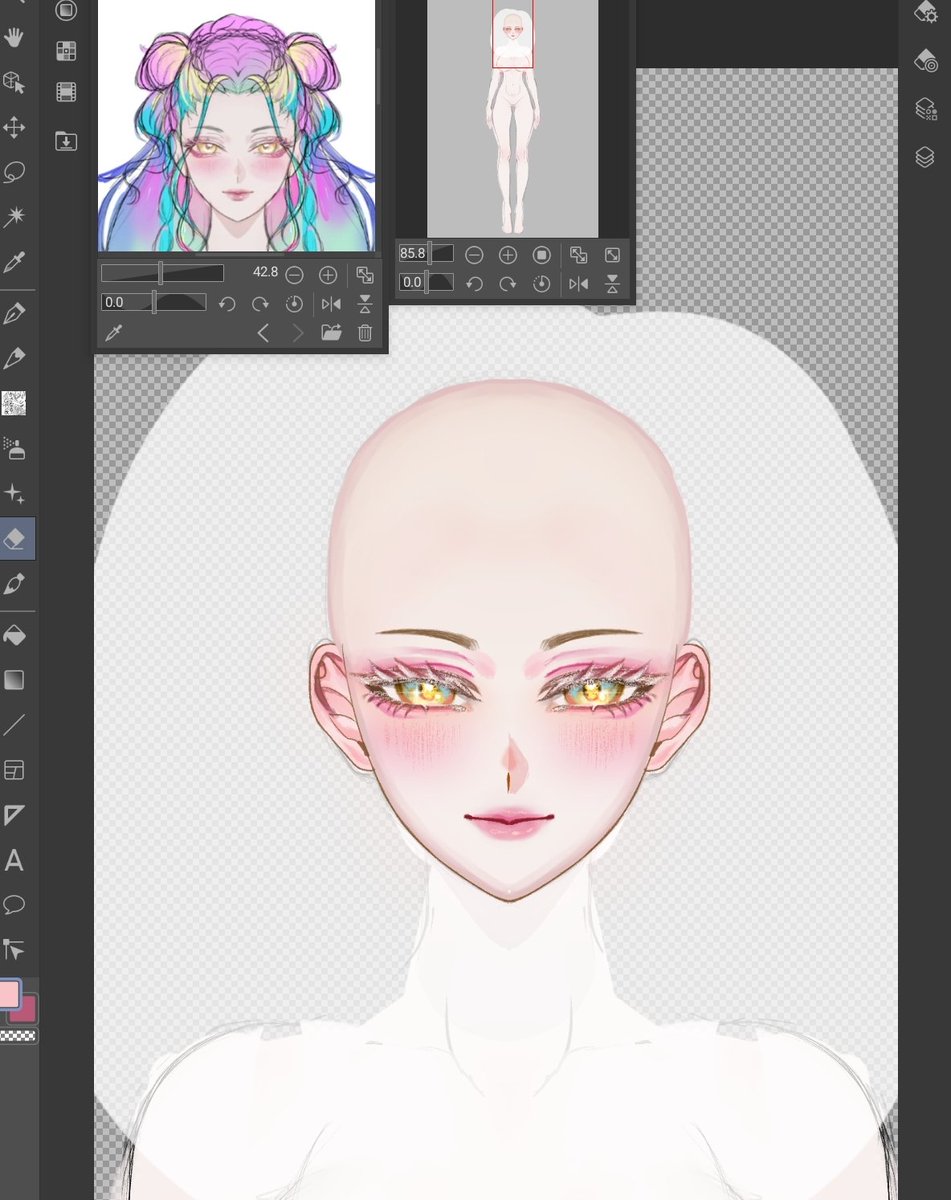
Task: Select the Eyedropper tool in the left toolbar
Action: click(14, 262)
